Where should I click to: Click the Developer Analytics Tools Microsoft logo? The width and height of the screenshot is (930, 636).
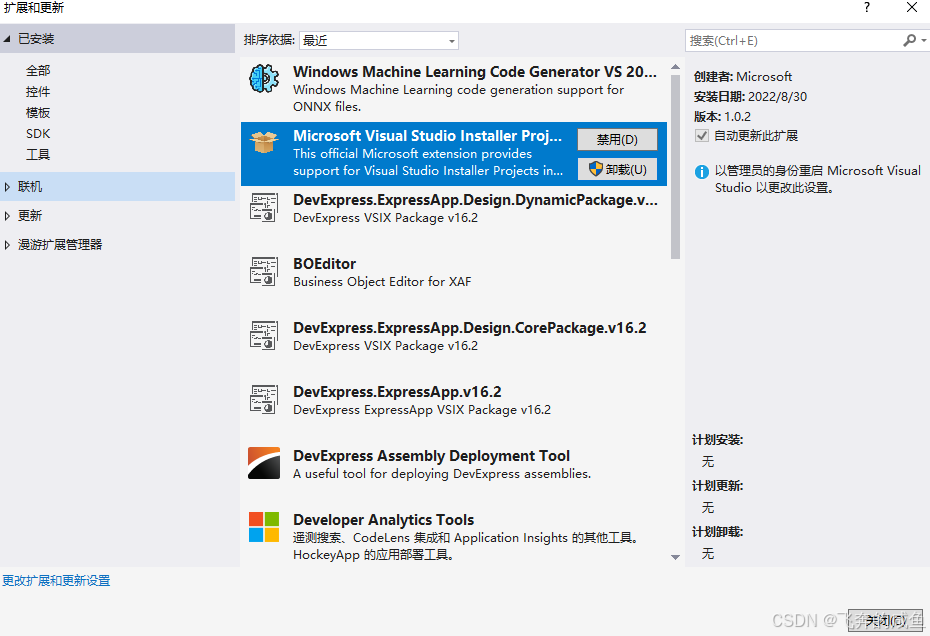click(264, 527)
